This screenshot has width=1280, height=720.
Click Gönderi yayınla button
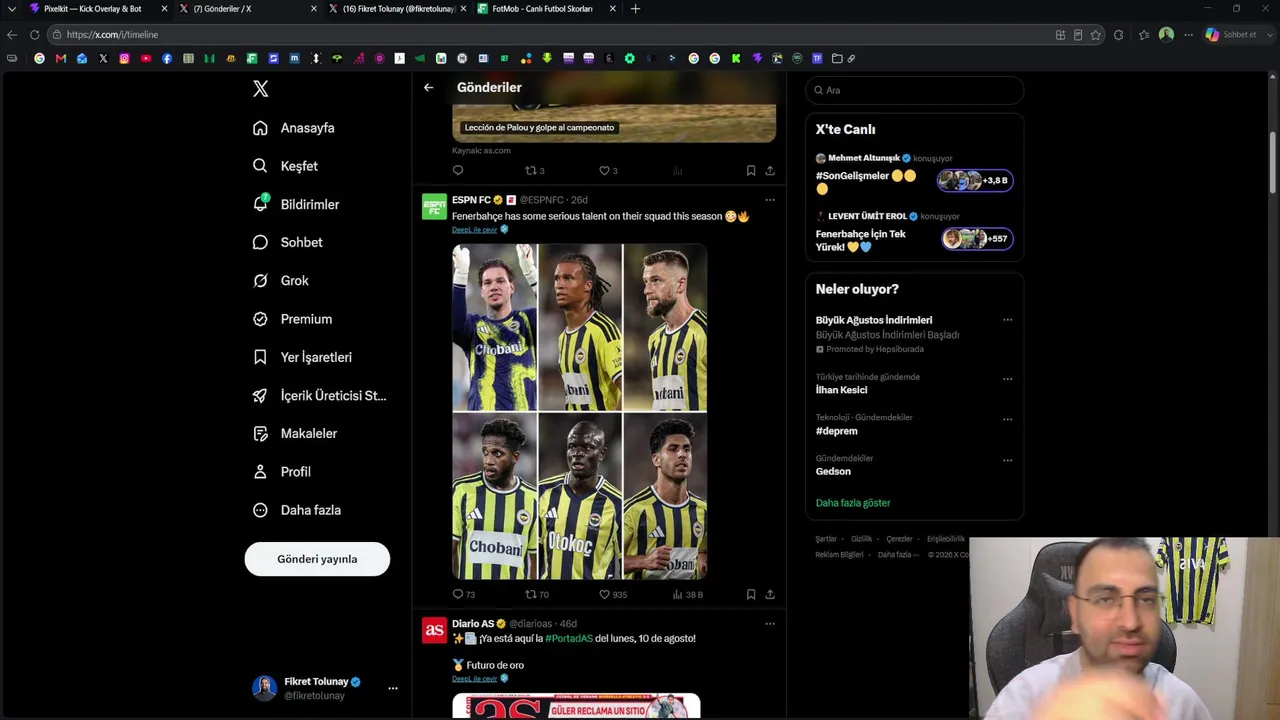tap(317, 559)
